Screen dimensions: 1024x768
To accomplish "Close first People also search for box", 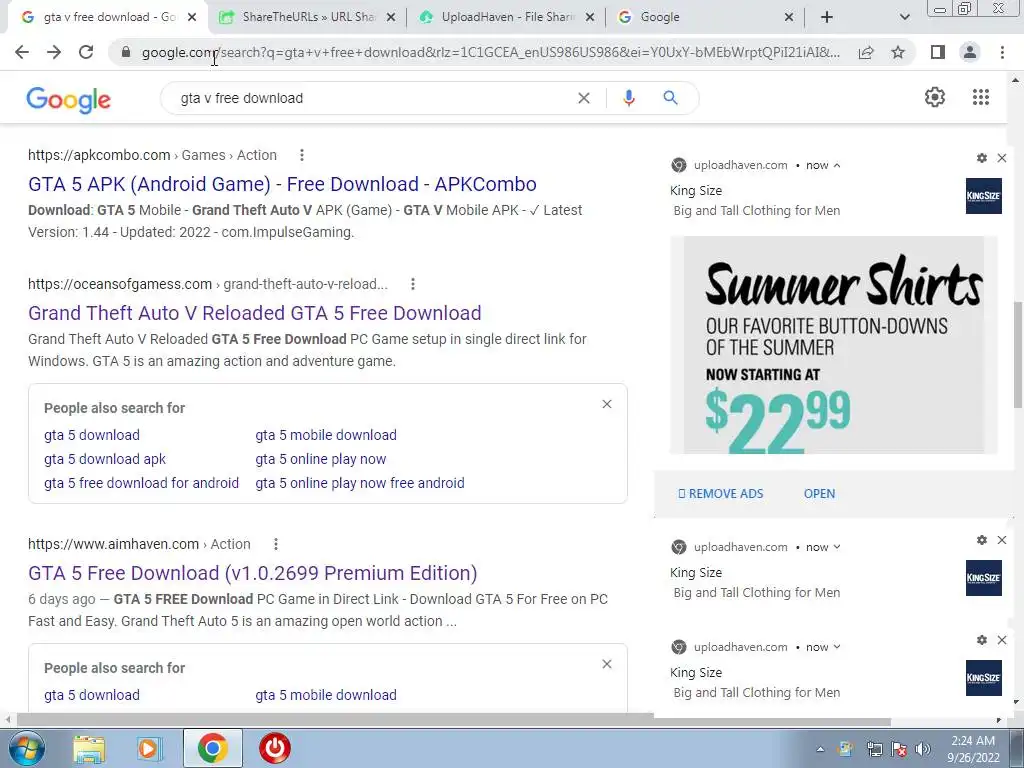I will pos(607,404).
